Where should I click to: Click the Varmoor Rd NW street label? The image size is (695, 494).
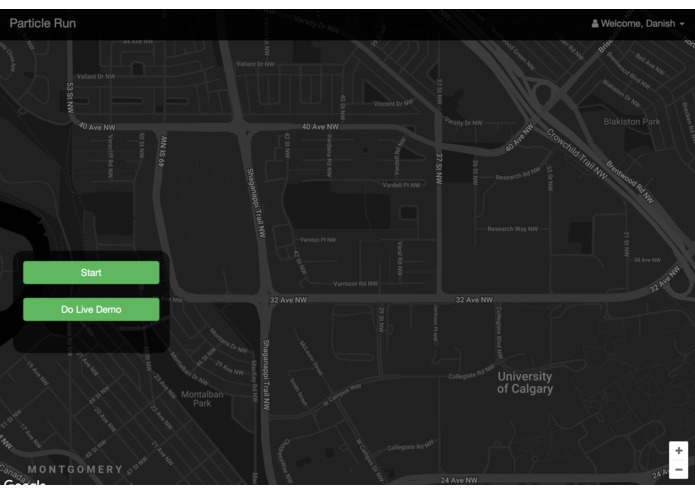click(x=355, y=284)
